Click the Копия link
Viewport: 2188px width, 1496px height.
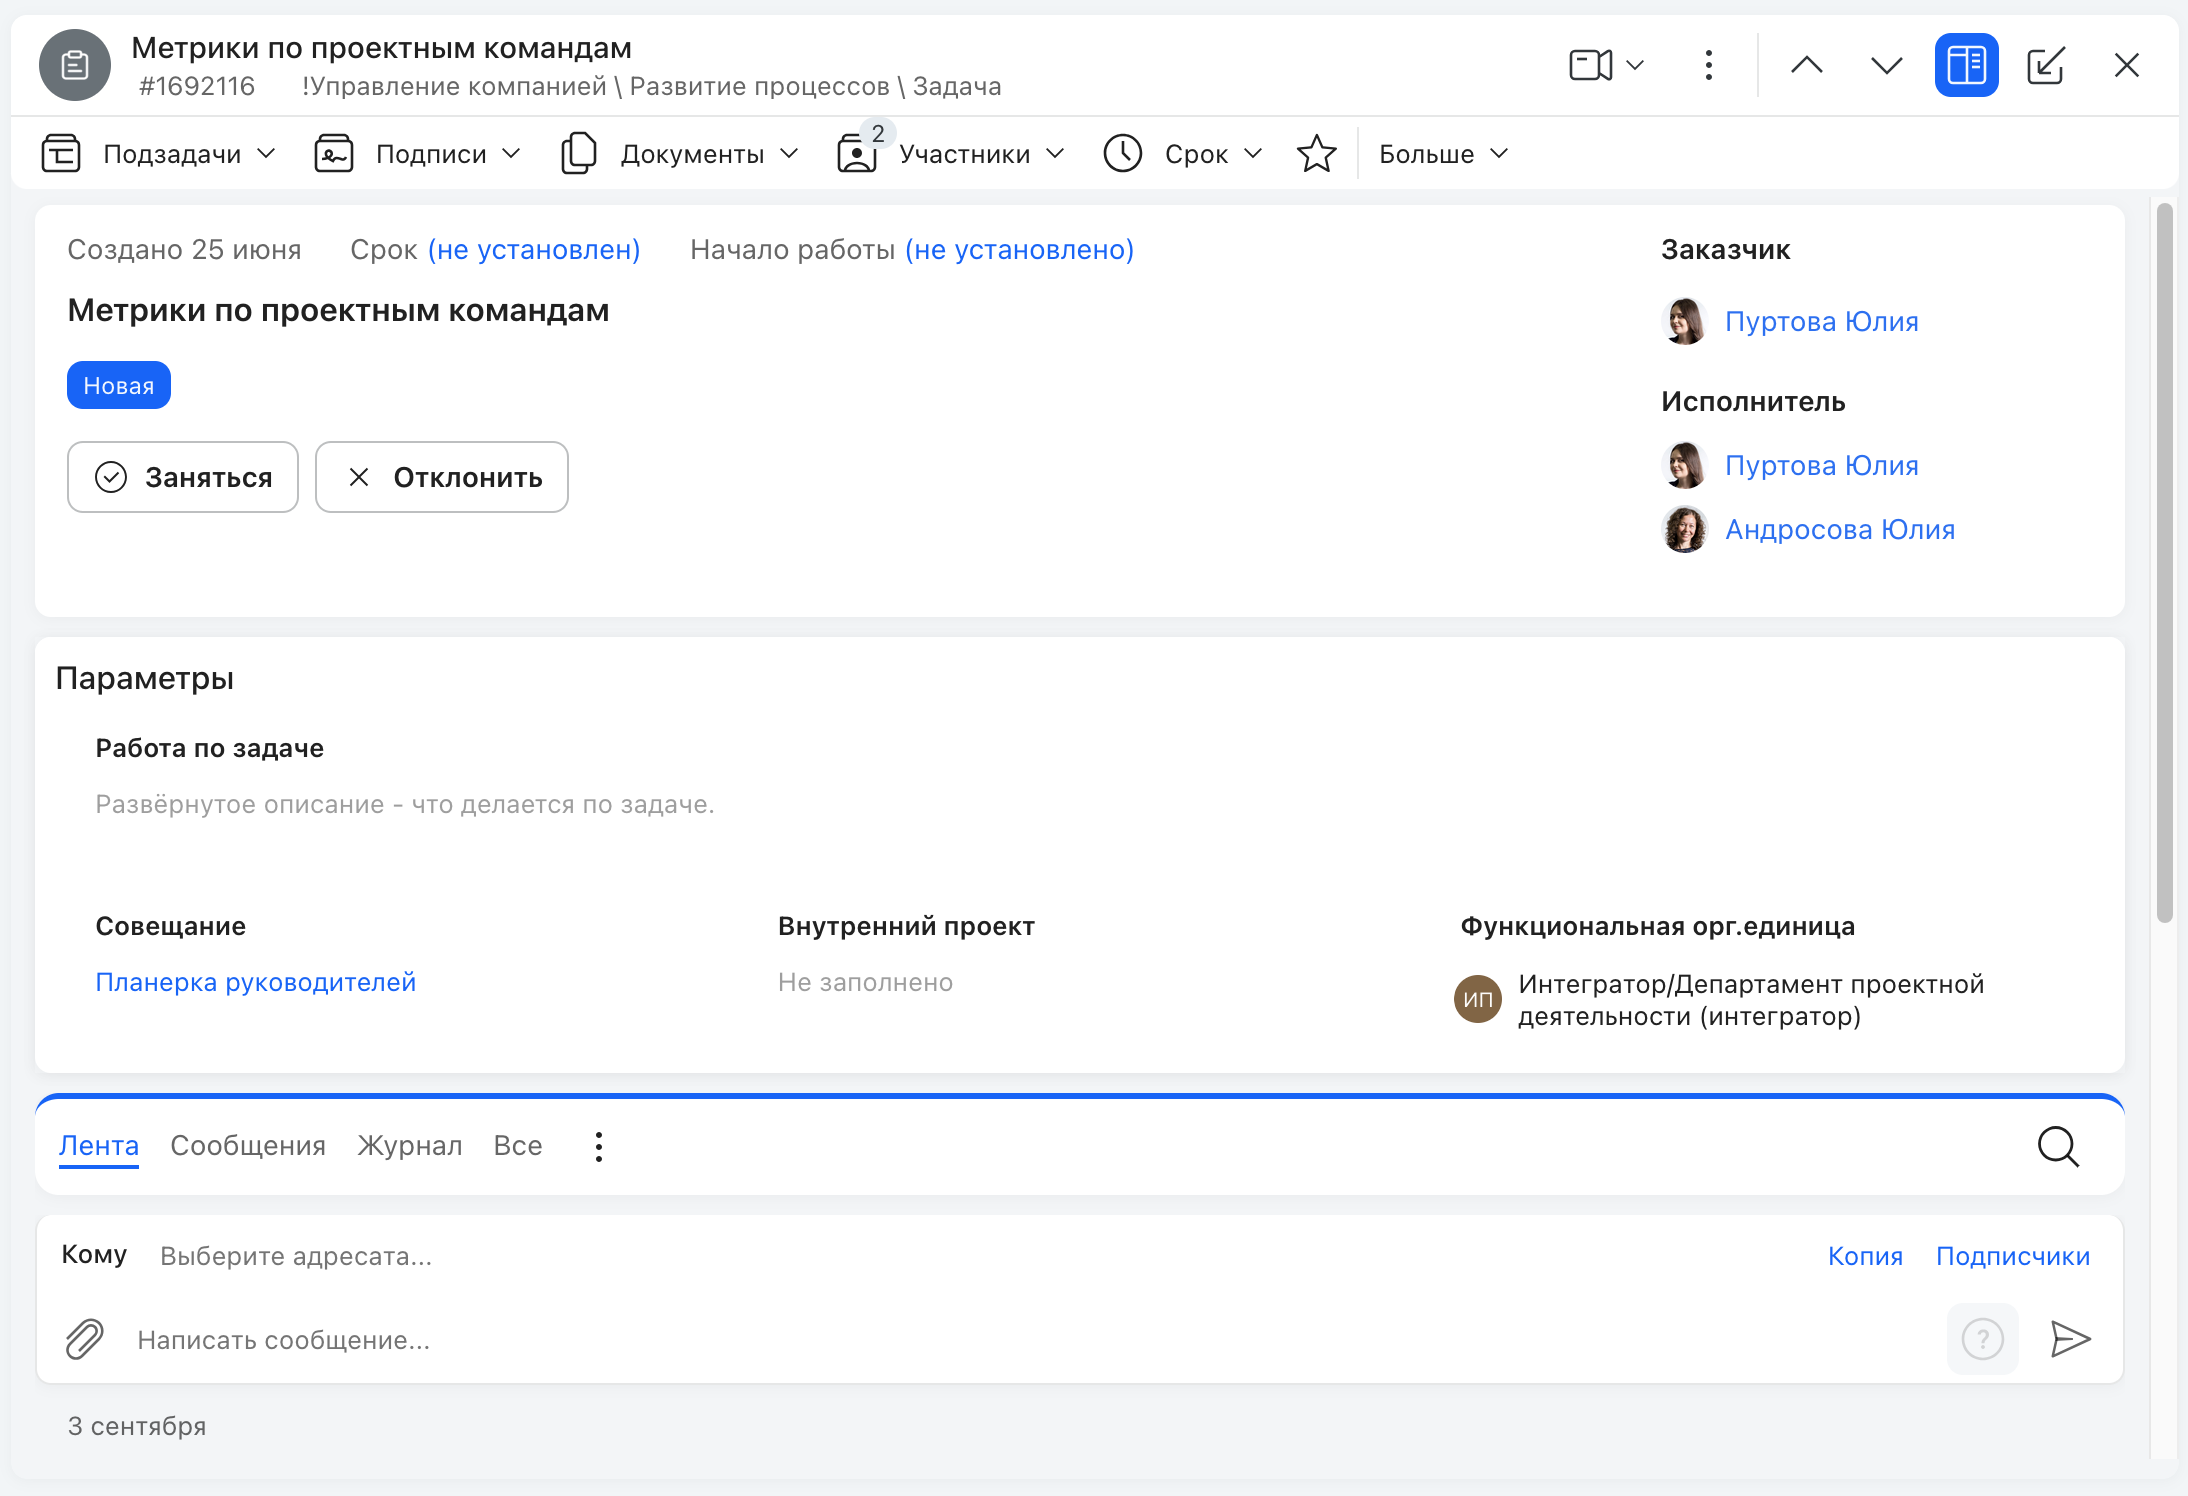coord(1865,1257)
